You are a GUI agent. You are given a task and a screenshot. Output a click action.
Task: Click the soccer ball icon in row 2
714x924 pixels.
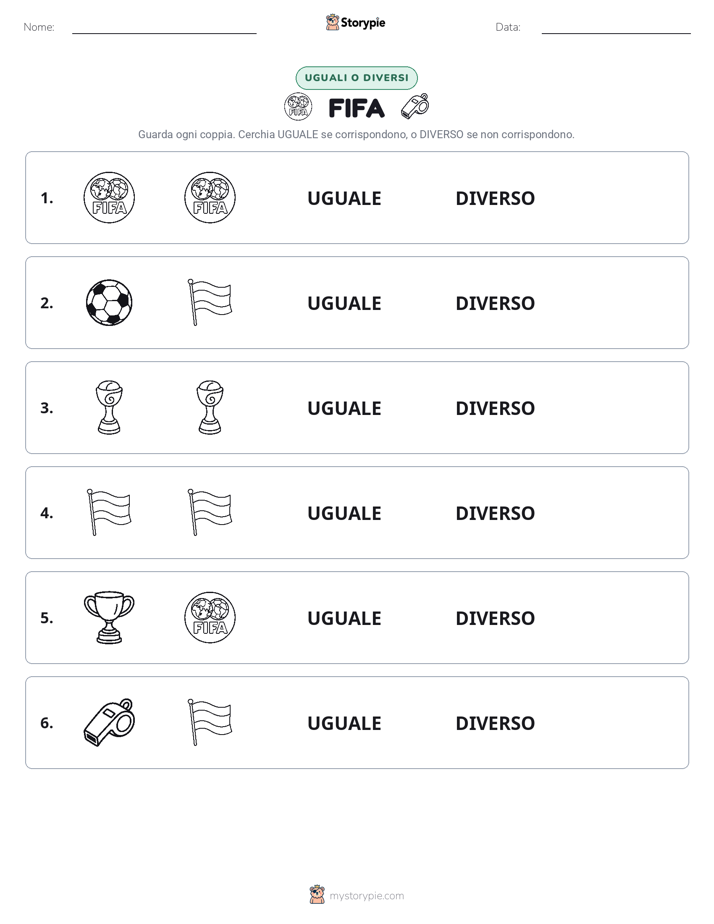coord(109,302)
